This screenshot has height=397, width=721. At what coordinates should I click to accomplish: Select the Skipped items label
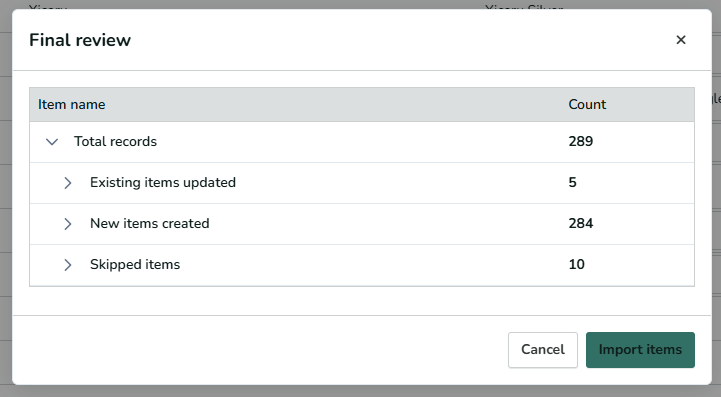tap(135, 265)
